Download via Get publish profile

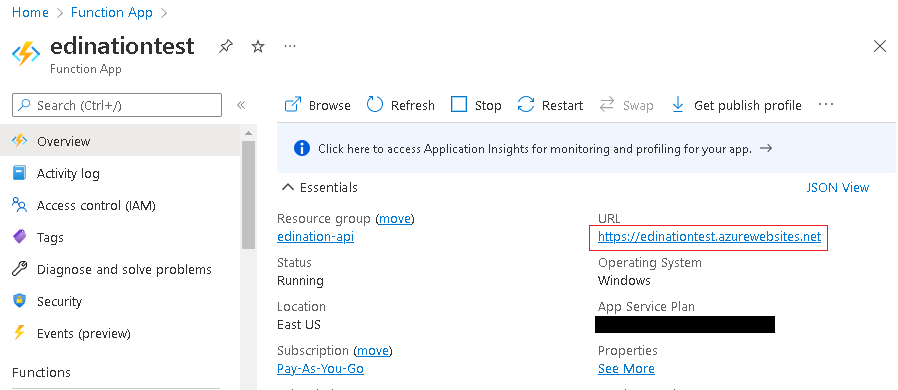pyautogui.click(x=736, y=105)
